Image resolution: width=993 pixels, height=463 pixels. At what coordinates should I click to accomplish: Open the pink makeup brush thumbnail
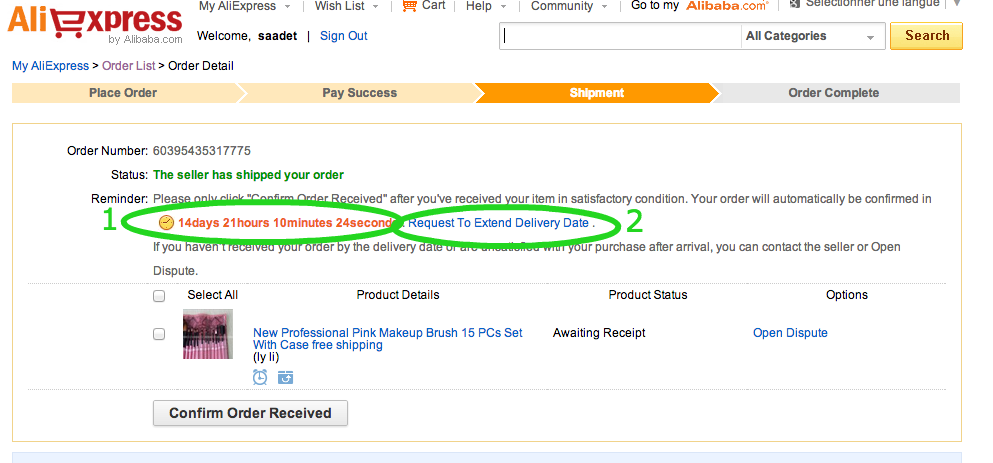208,334
